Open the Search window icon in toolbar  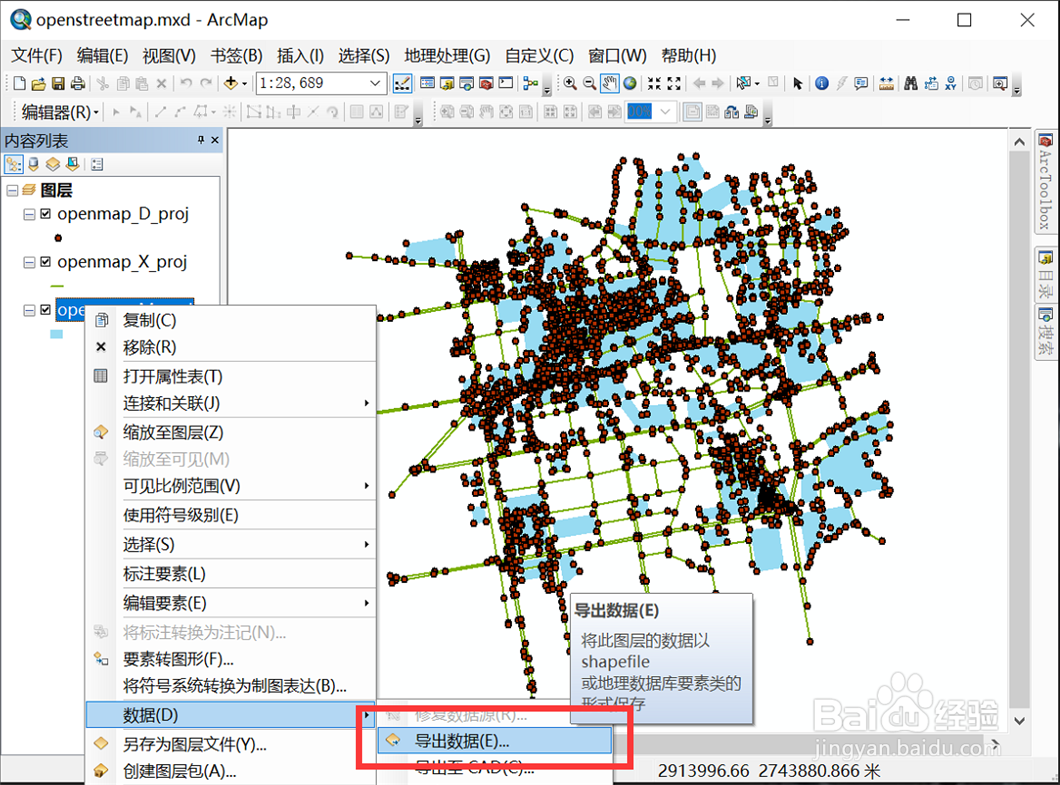(x=466, y=83)
